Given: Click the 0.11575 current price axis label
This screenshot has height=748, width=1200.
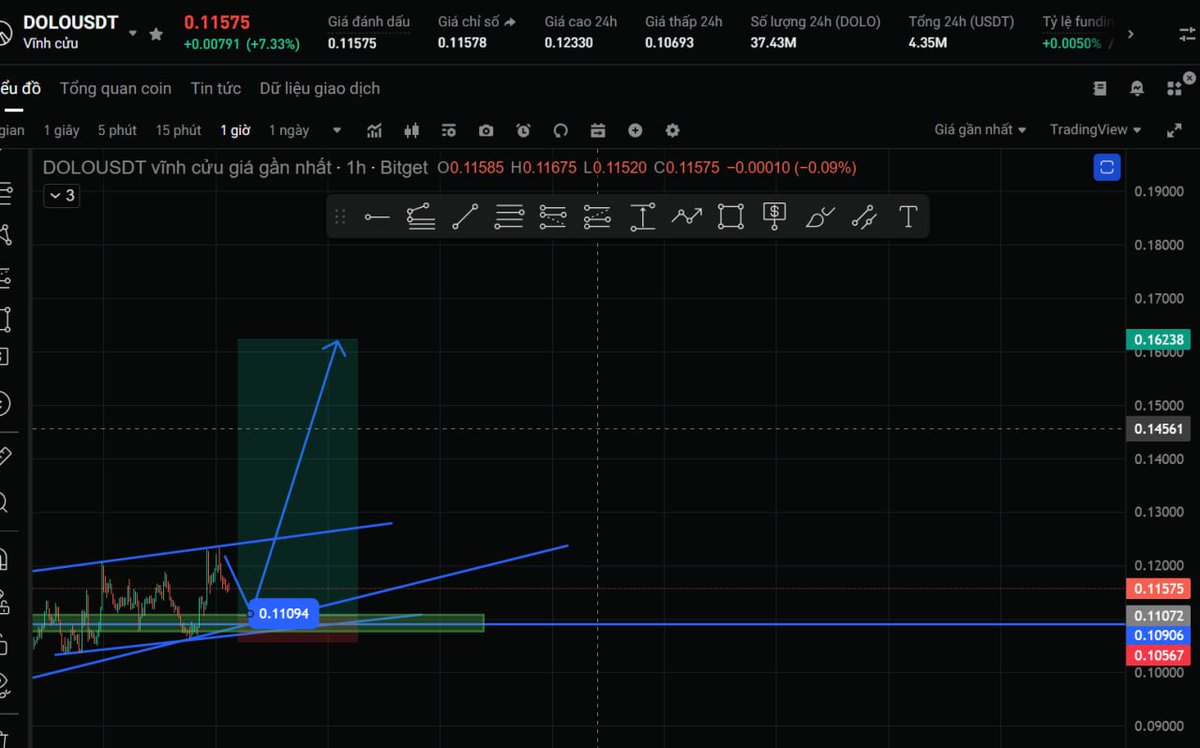Looking at the screenshot, I should coord(1158,589).
